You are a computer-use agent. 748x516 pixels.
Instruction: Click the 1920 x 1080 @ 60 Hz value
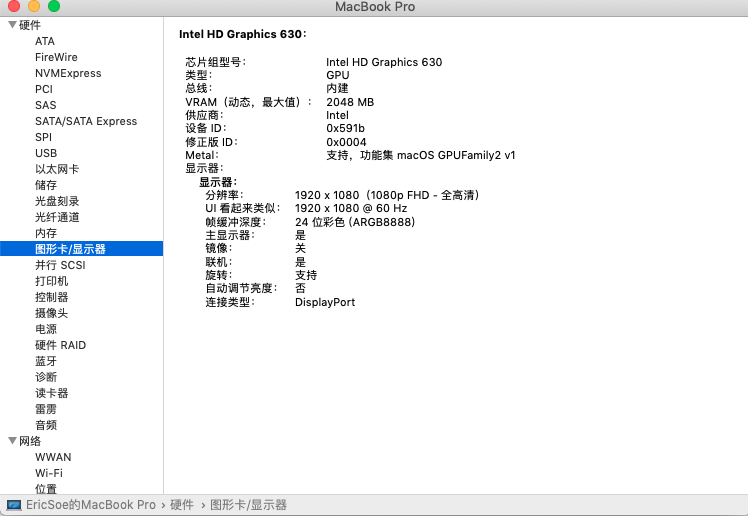click(351, 208)
